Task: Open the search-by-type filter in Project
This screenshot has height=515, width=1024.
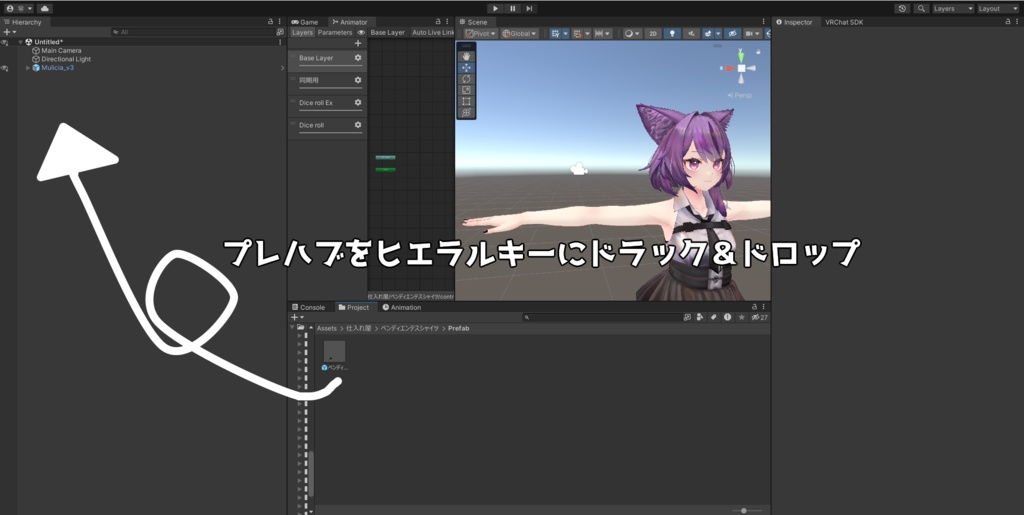Action: click(x=700, y=317)
